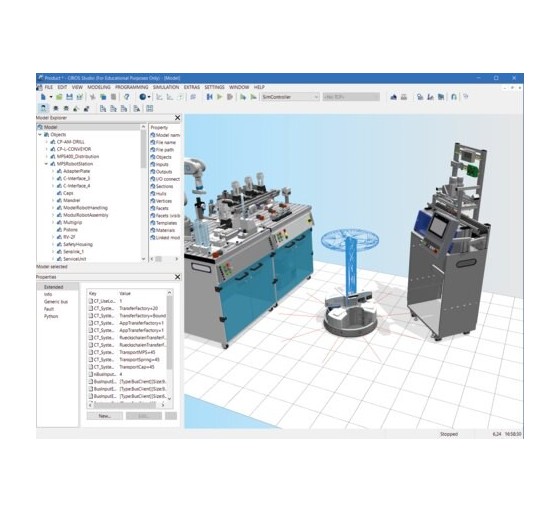Open the EXTRAS menu

click(192, 87)
